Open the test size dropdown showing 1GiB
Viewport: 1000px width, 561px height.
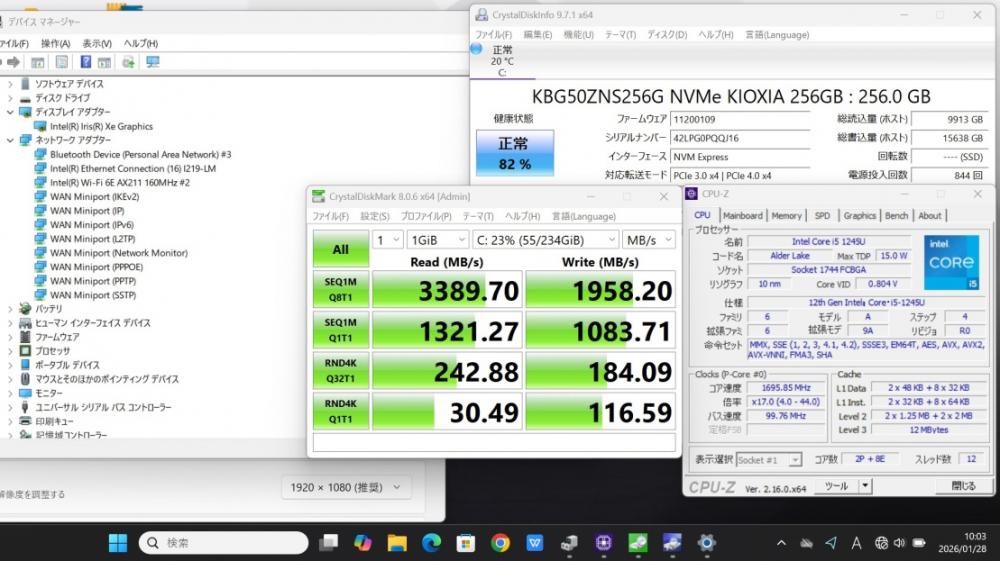pos(438,240)
